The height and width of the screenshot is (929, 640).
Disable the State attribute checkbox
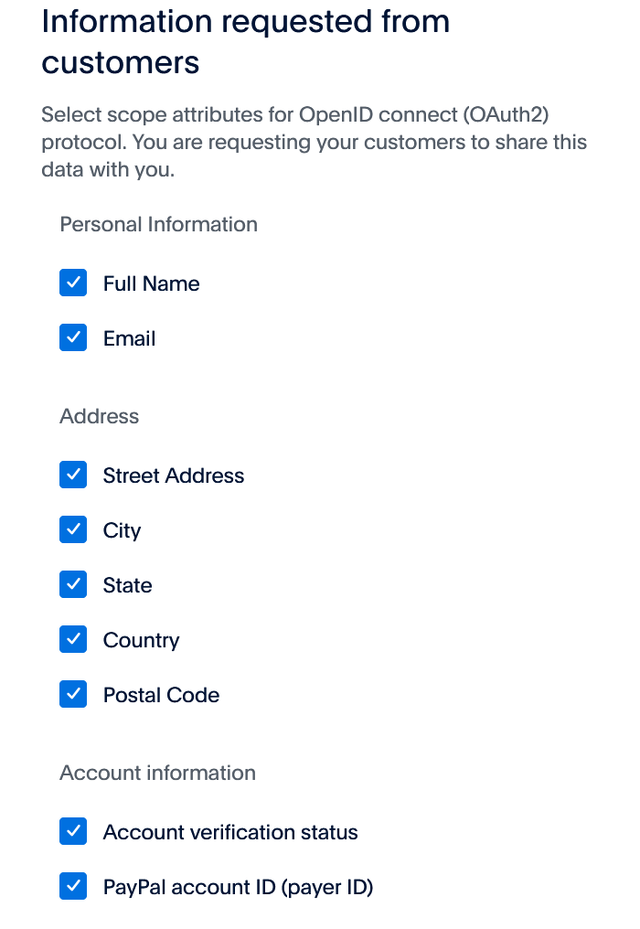72,584
